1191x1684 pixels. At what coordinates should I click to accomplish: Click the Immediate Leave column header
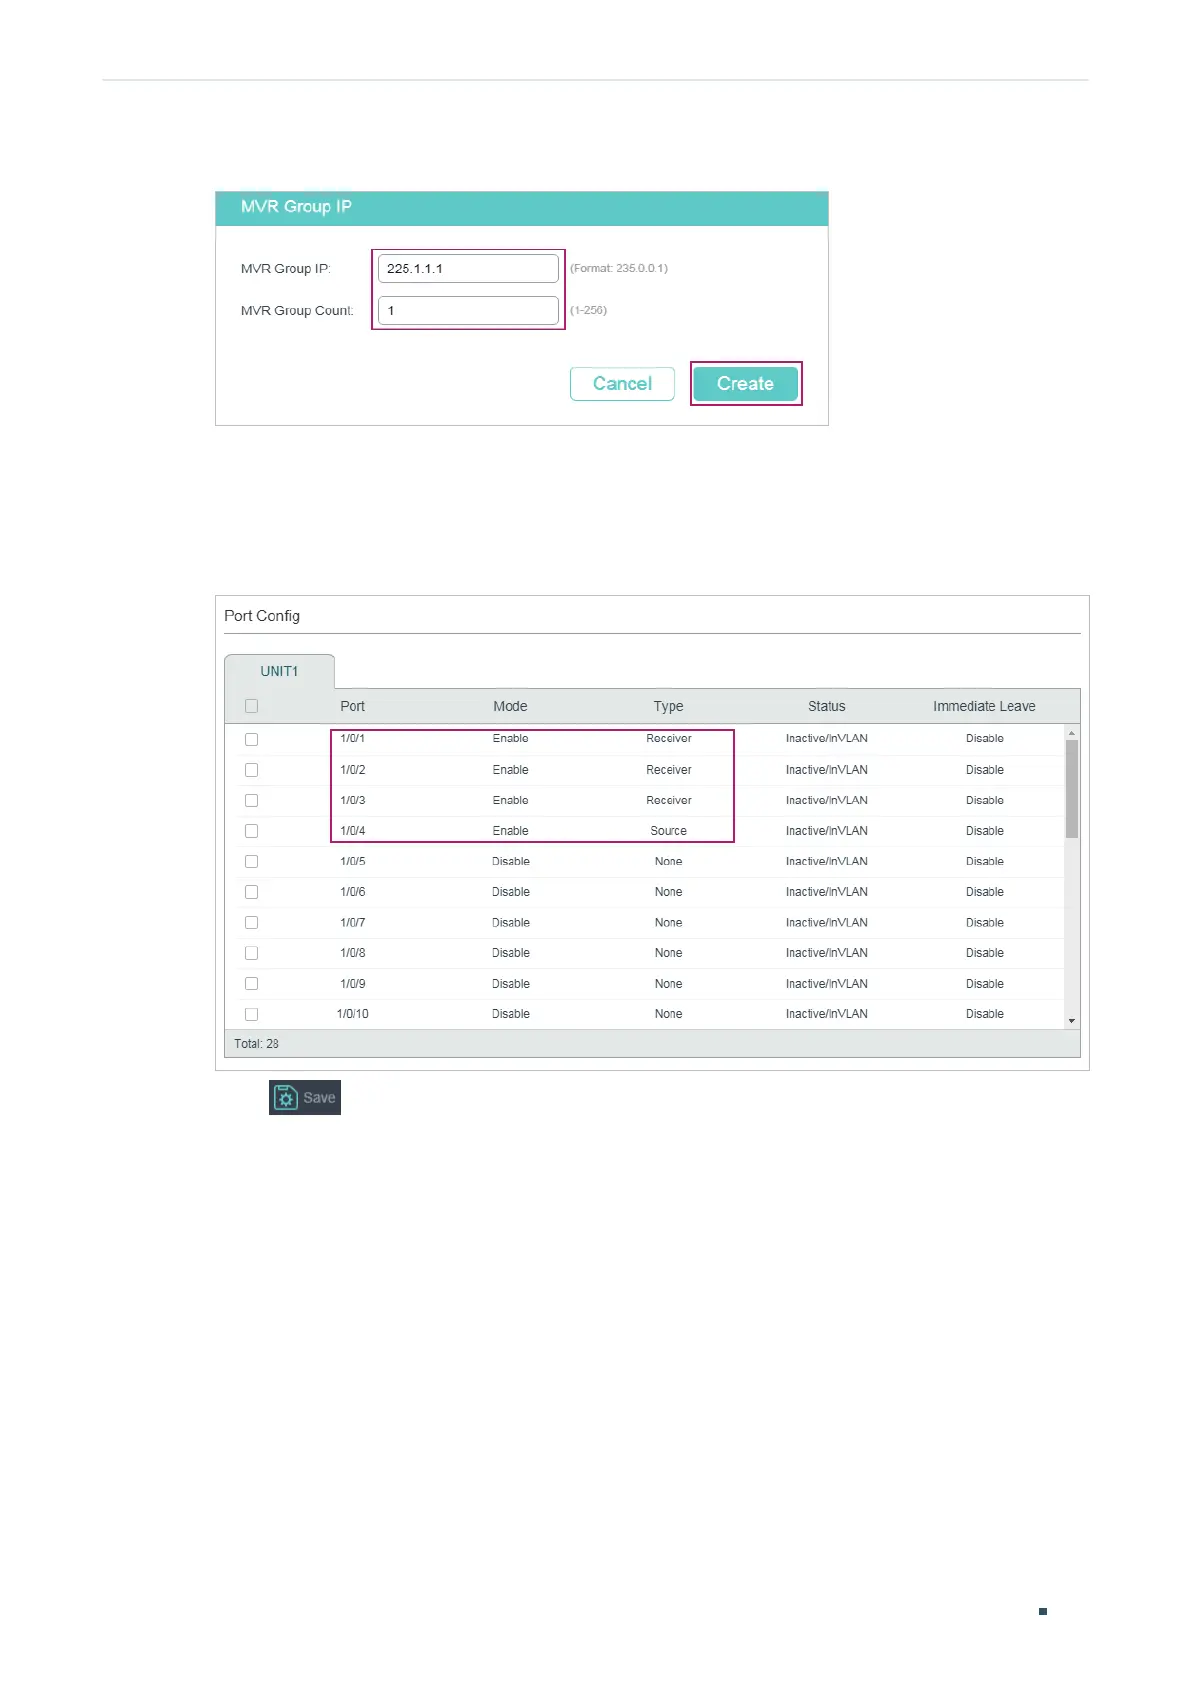coord(984,706)
